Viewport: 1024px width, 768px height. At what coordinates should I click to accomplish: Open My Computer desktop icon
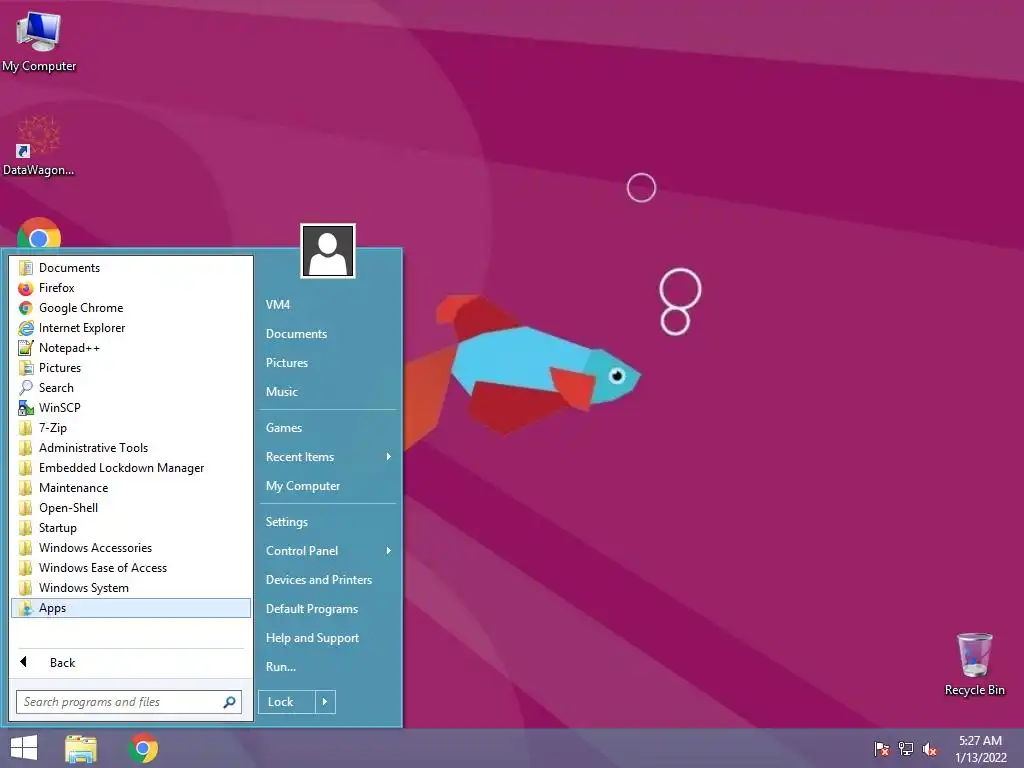click(x=39, y=41)
